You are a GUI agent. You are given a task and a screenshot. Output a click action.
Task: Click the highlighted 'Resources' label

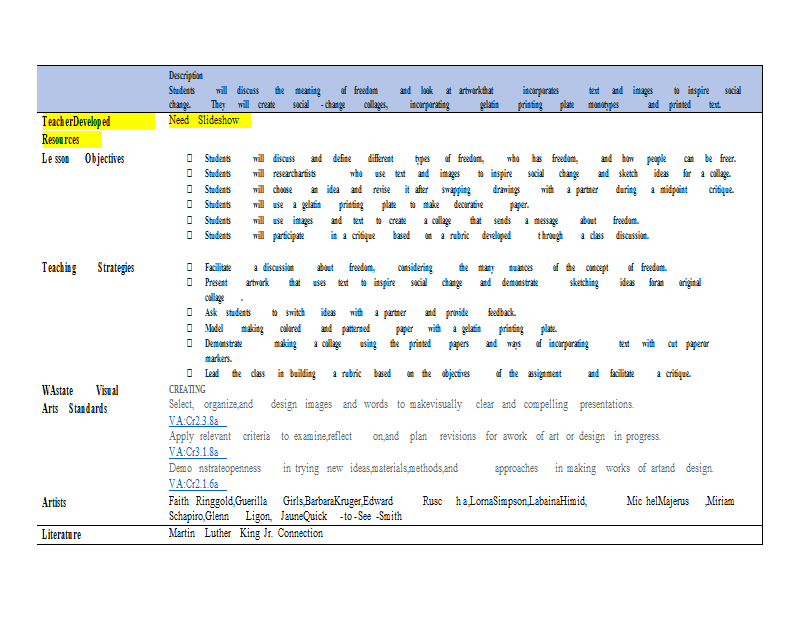[61, 139]
